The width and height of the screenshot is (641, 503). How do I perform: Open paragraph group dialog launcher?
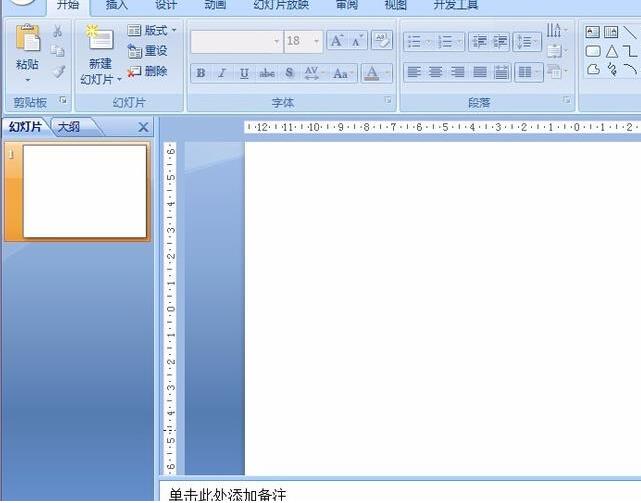click(566, 100)
